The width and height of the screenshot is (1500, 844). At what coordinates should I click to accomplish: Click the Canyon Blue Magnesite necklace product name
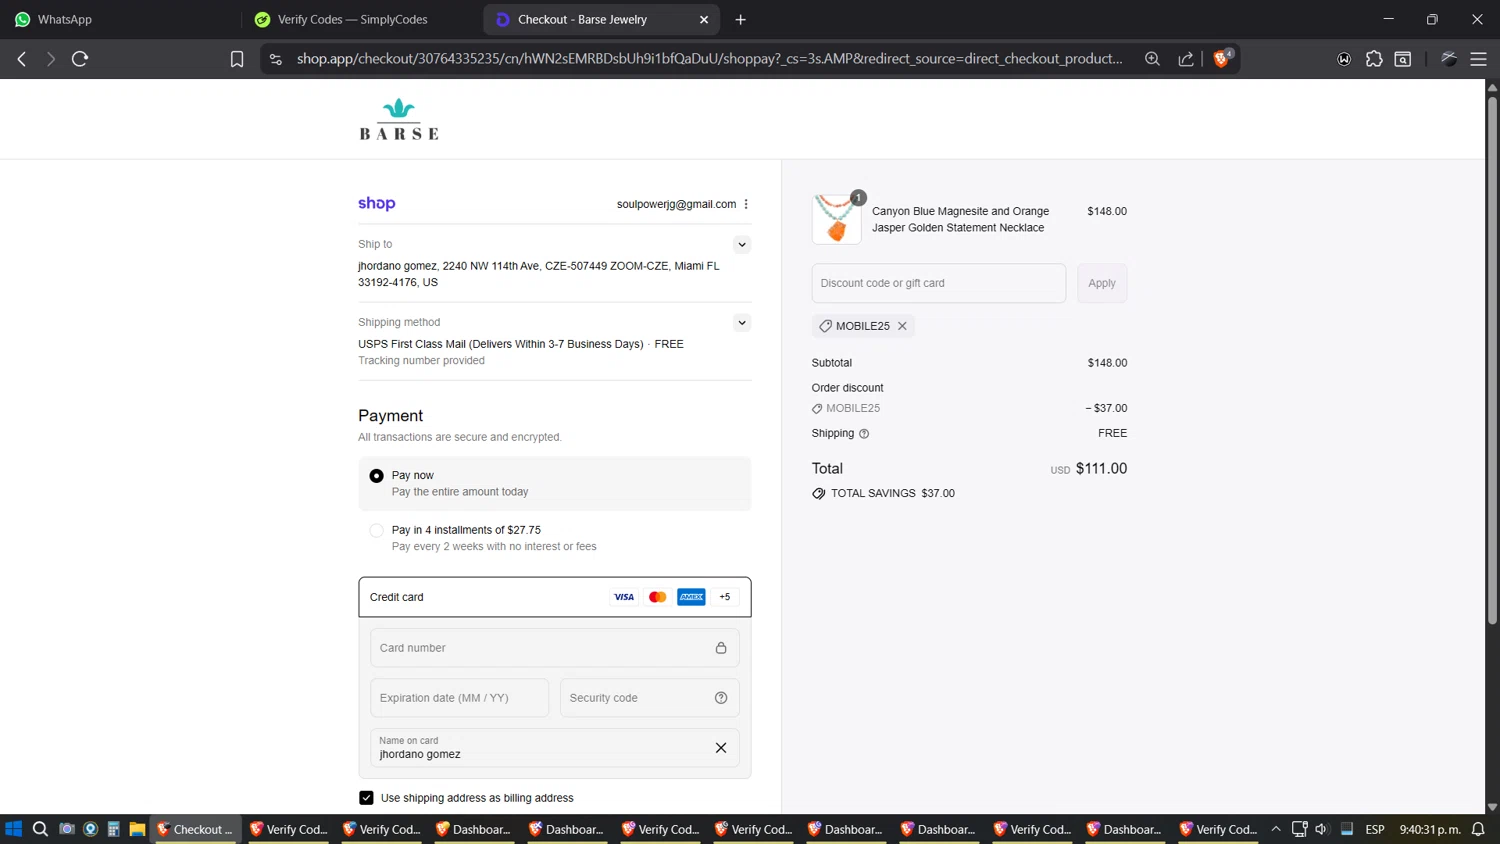point(960,219)
